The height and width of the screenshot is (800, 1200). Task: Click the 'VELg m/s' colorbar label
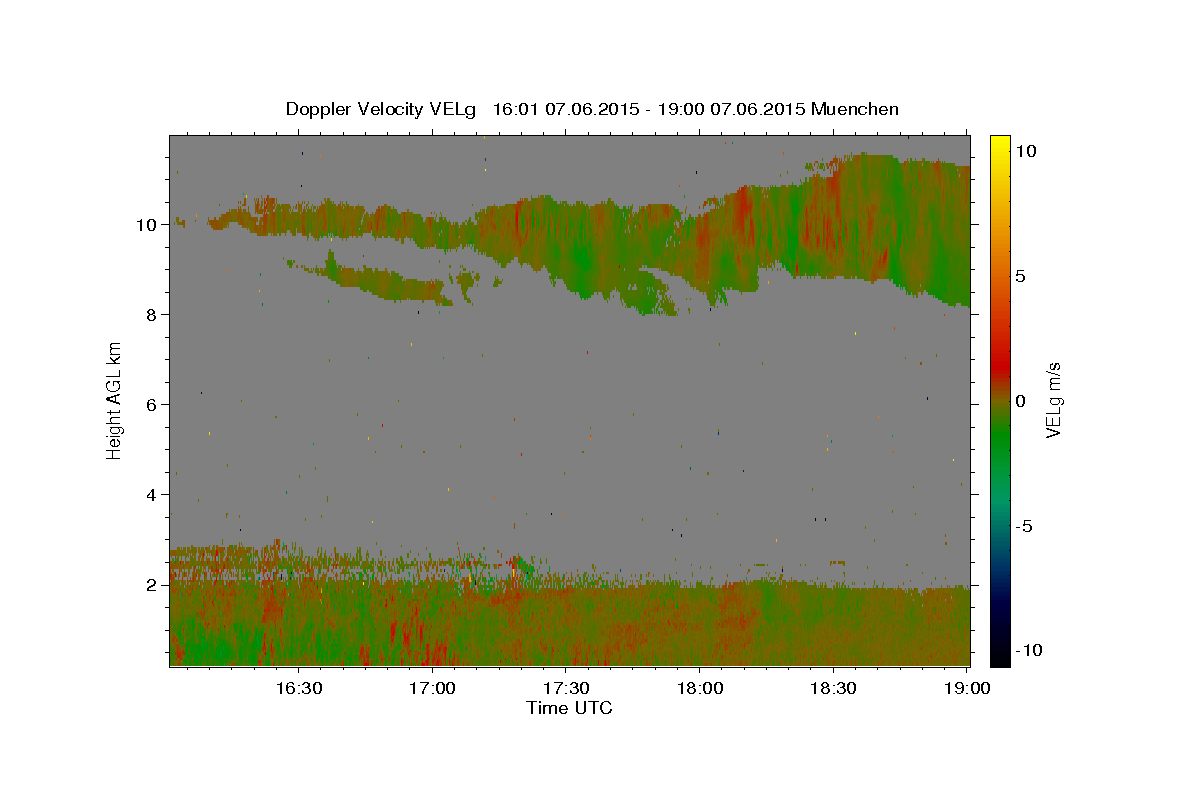1052,400
